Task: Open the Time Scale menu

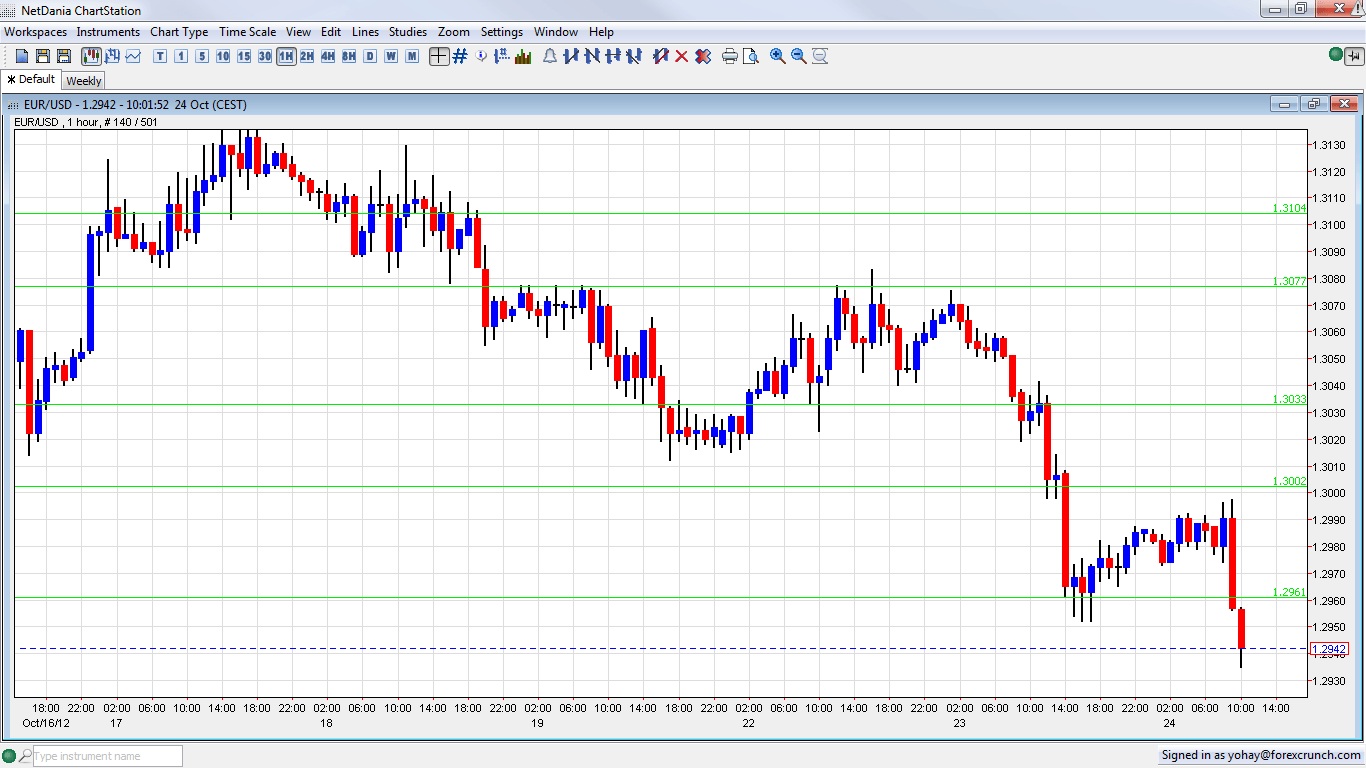Action: tap(247, 32)
